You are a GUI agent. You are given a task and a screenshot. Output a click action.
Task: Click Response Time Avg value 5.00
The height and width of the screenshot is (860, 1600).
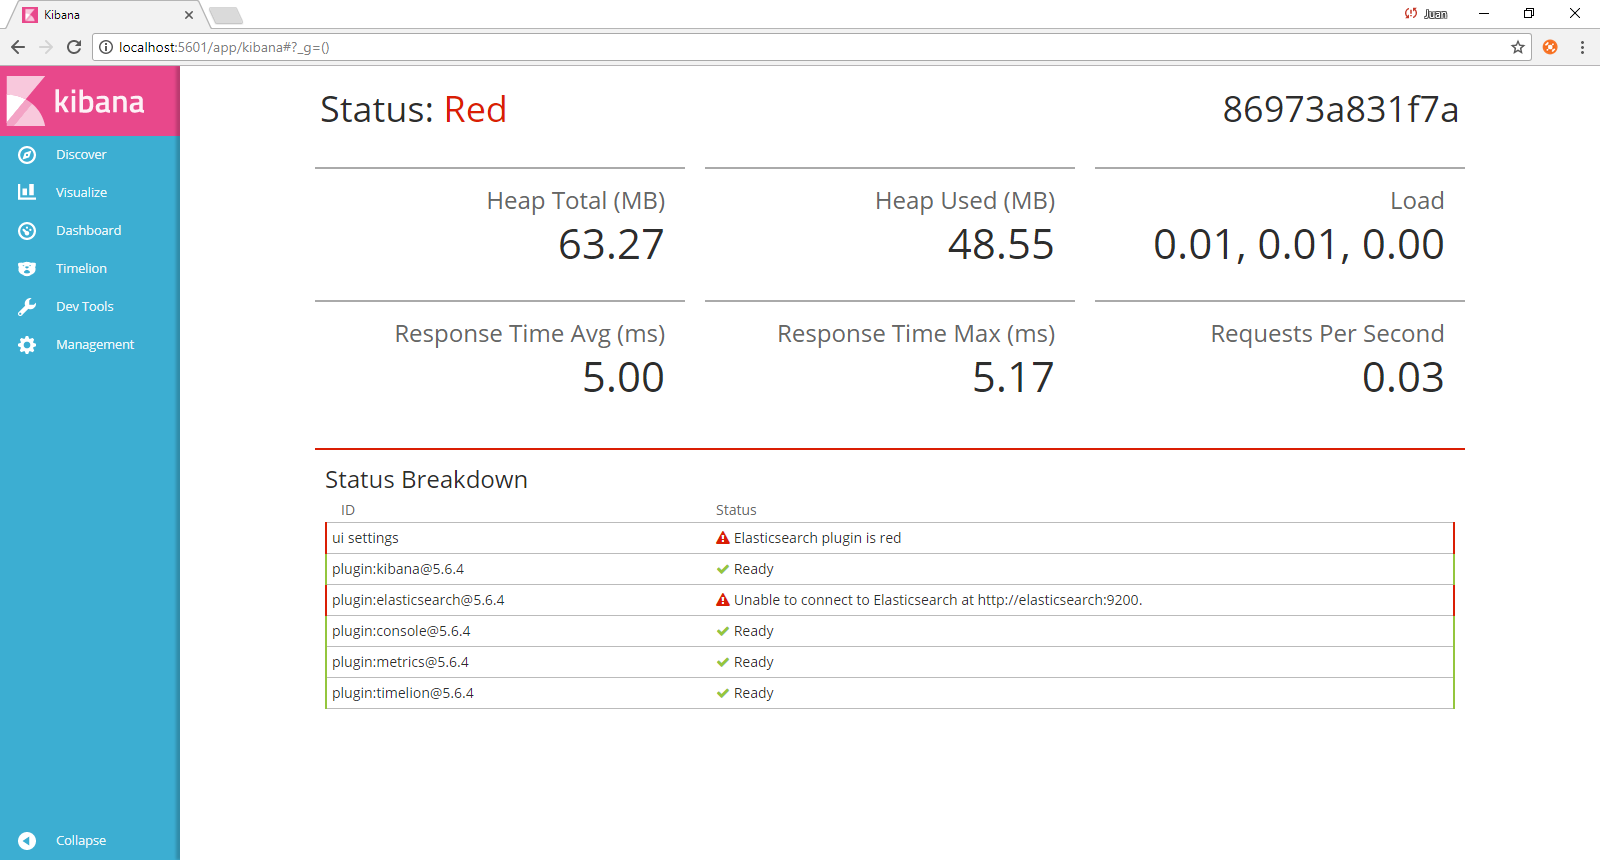623,378
